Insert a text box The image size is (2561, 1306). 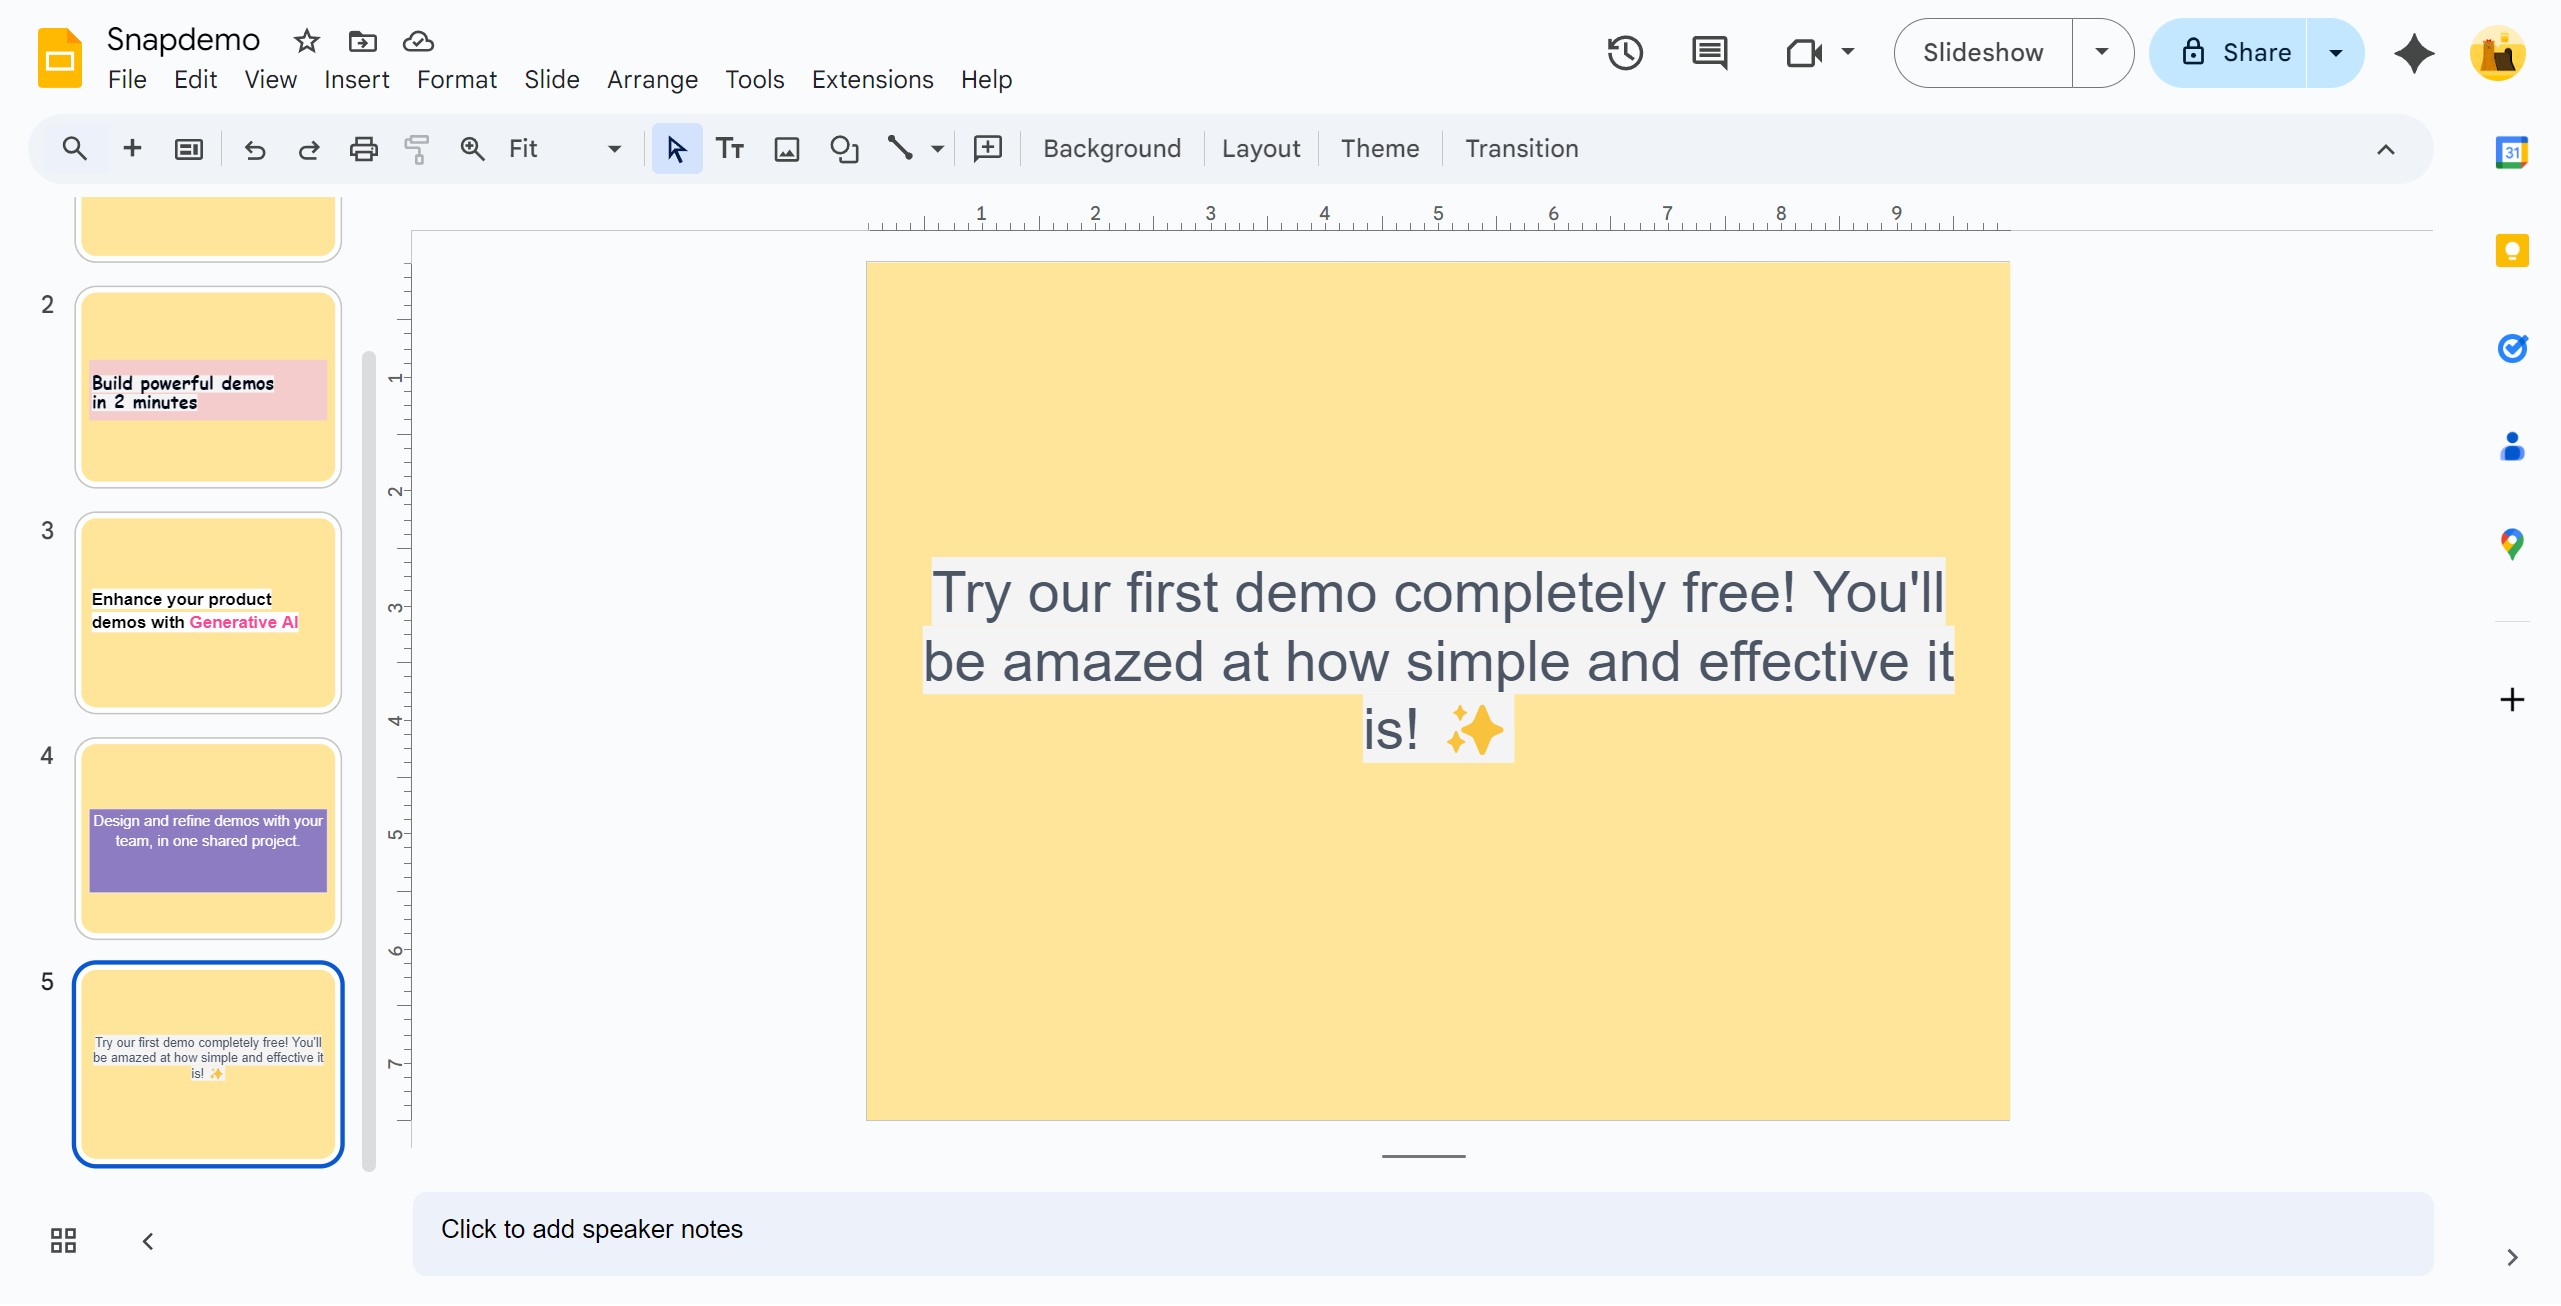coord(730,149)
